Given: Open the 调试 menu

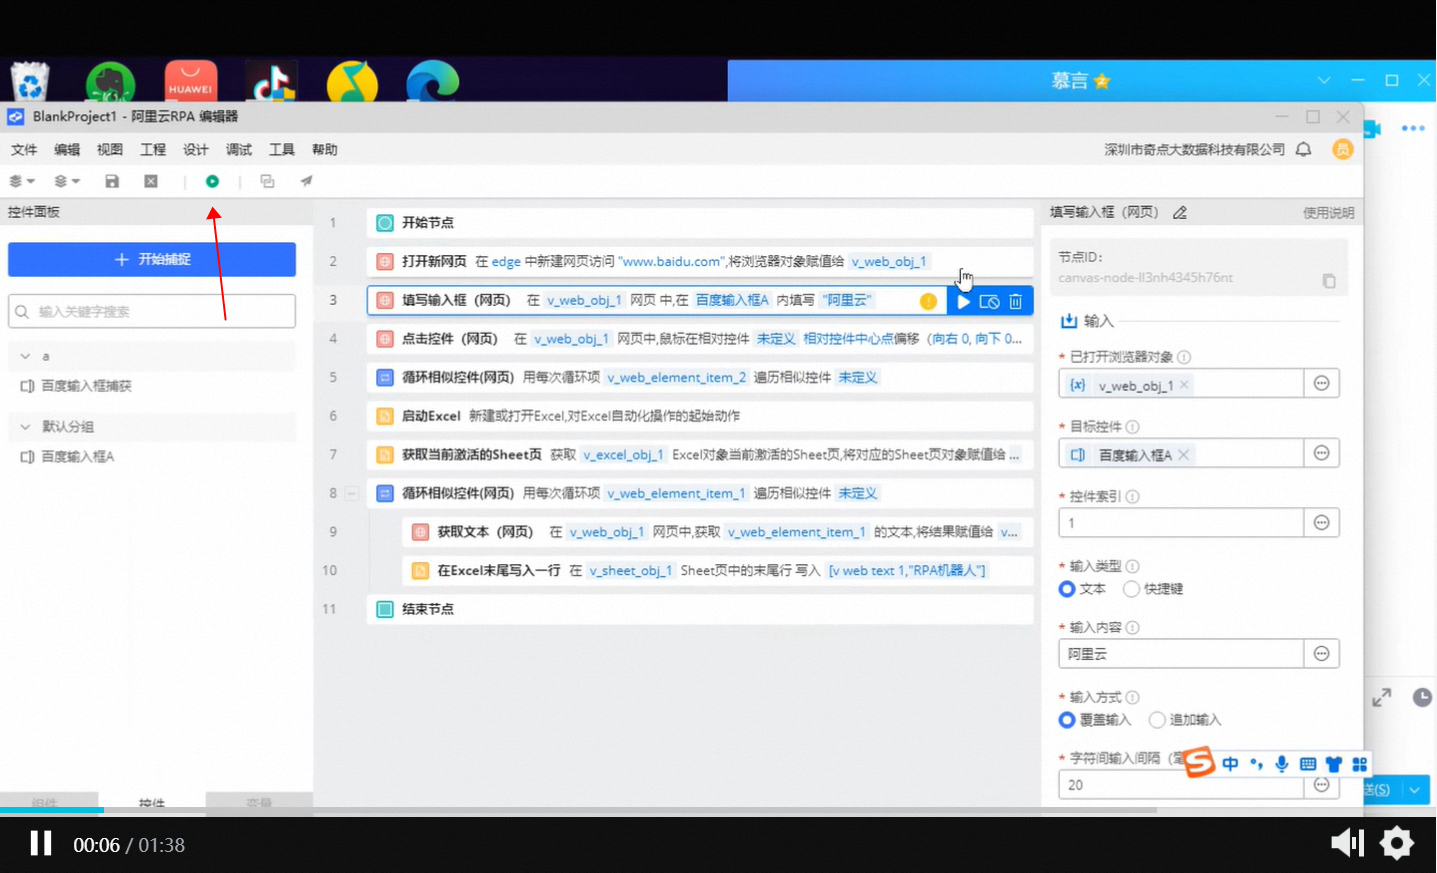Looking at the screenshot, I should pos(239,150).
